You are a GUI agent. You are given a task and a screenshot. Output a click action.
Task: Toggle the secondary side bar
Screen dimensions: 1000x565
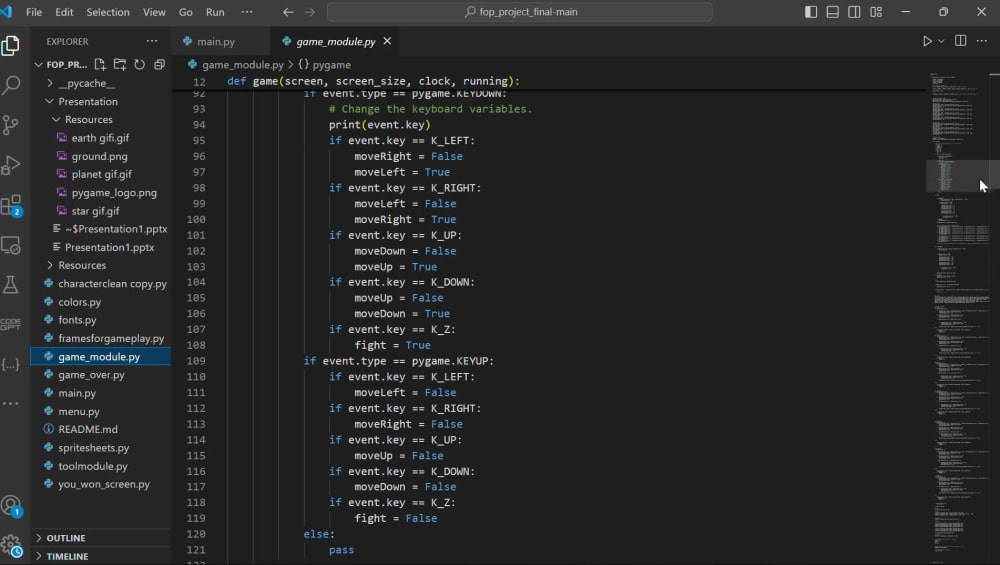[855, 12]
